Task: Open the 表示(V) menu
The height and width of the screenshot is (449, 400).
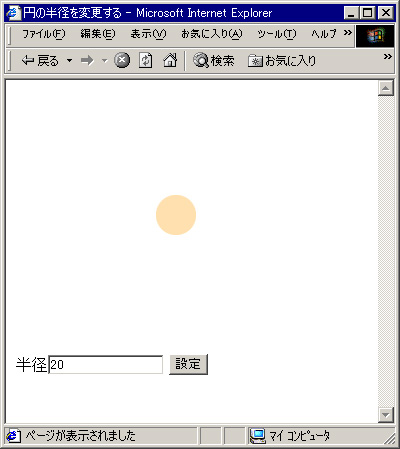Action: tap(148, 34)
